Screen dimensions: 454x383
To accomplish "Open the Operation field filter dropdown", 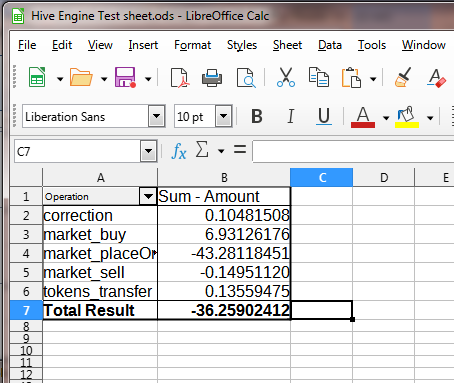I will pyautogui.click(x=148, y=196).
